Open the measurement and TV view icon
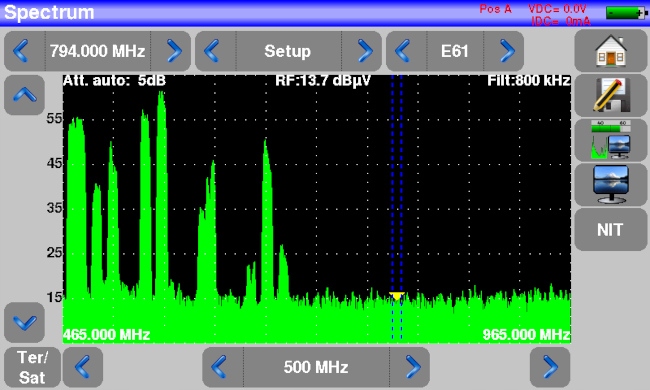The image size is (650, 390). point(611,140)
